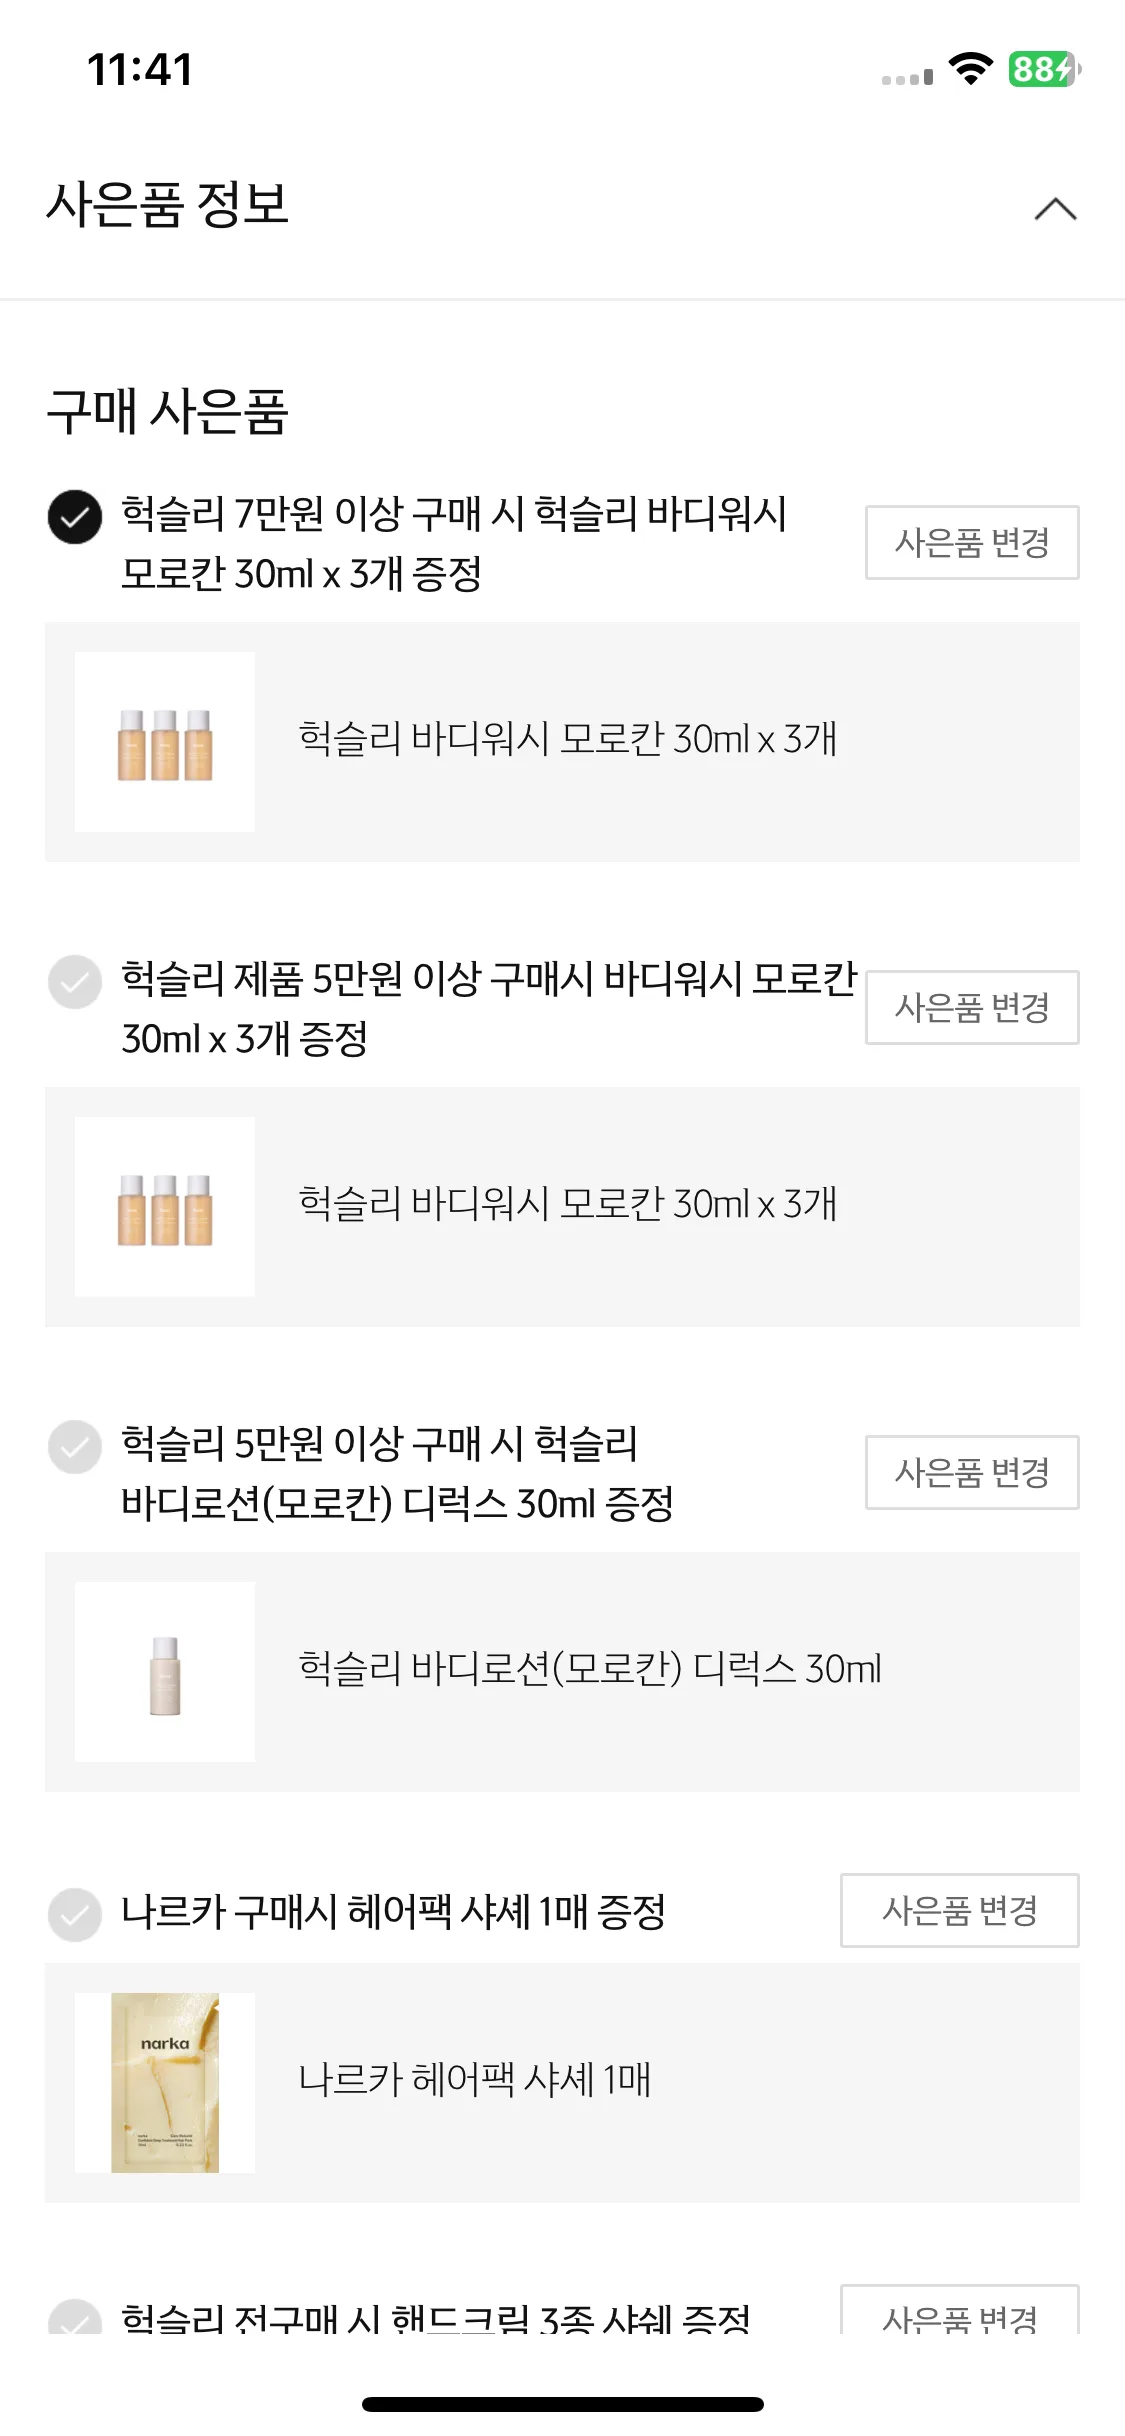1125x2436 pixels.
Task: Select 나르카 헤어팩 샤셰 1매 item text
Action: tap(475, 2080)
